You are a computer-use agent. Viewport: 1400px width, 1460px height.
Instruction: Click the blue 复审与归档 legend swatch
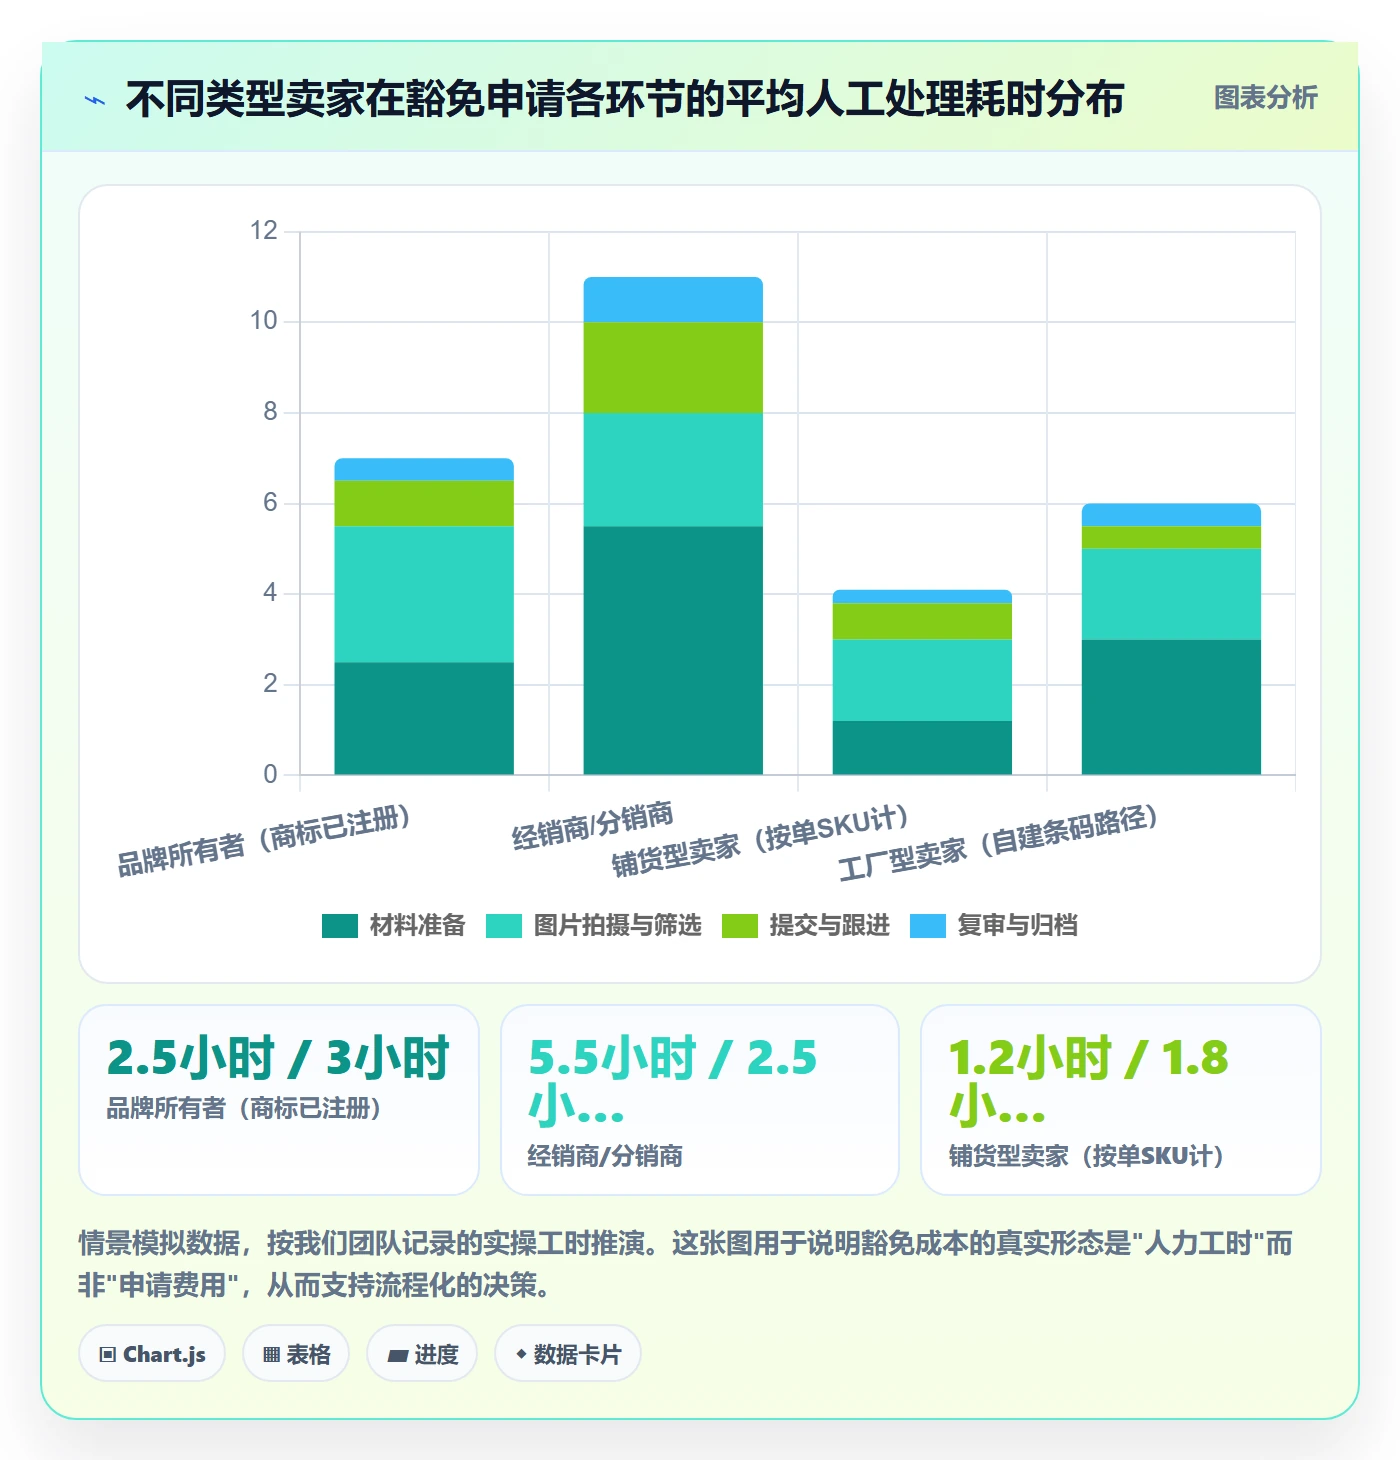click(x=928, y=926)
